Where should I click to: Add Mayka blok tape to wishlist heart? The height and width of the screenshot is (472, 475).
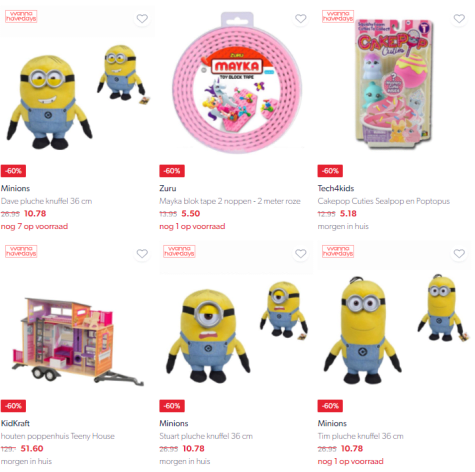pyautogui.click(x=301, y=19)
